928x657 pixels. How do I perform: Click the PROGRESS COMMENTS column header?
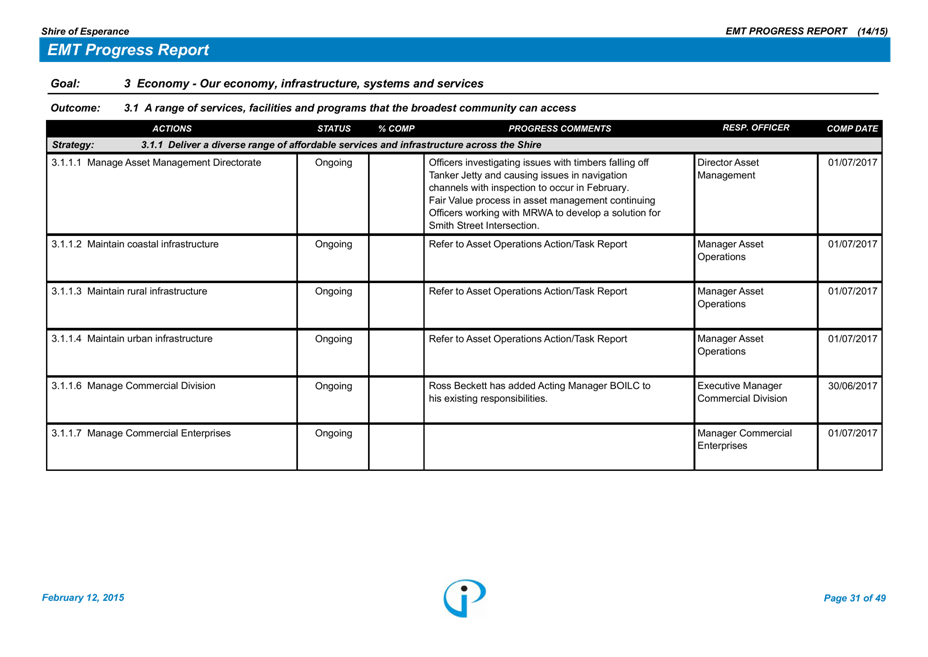pos(559,129)
